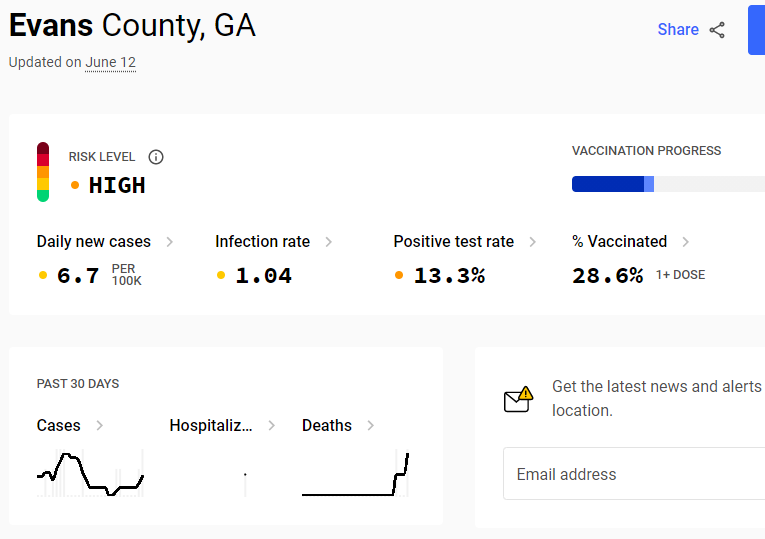The image size is (765, 539).
Task: Open the Deaths sparkline chart
Action: click(x=355, y=473)
